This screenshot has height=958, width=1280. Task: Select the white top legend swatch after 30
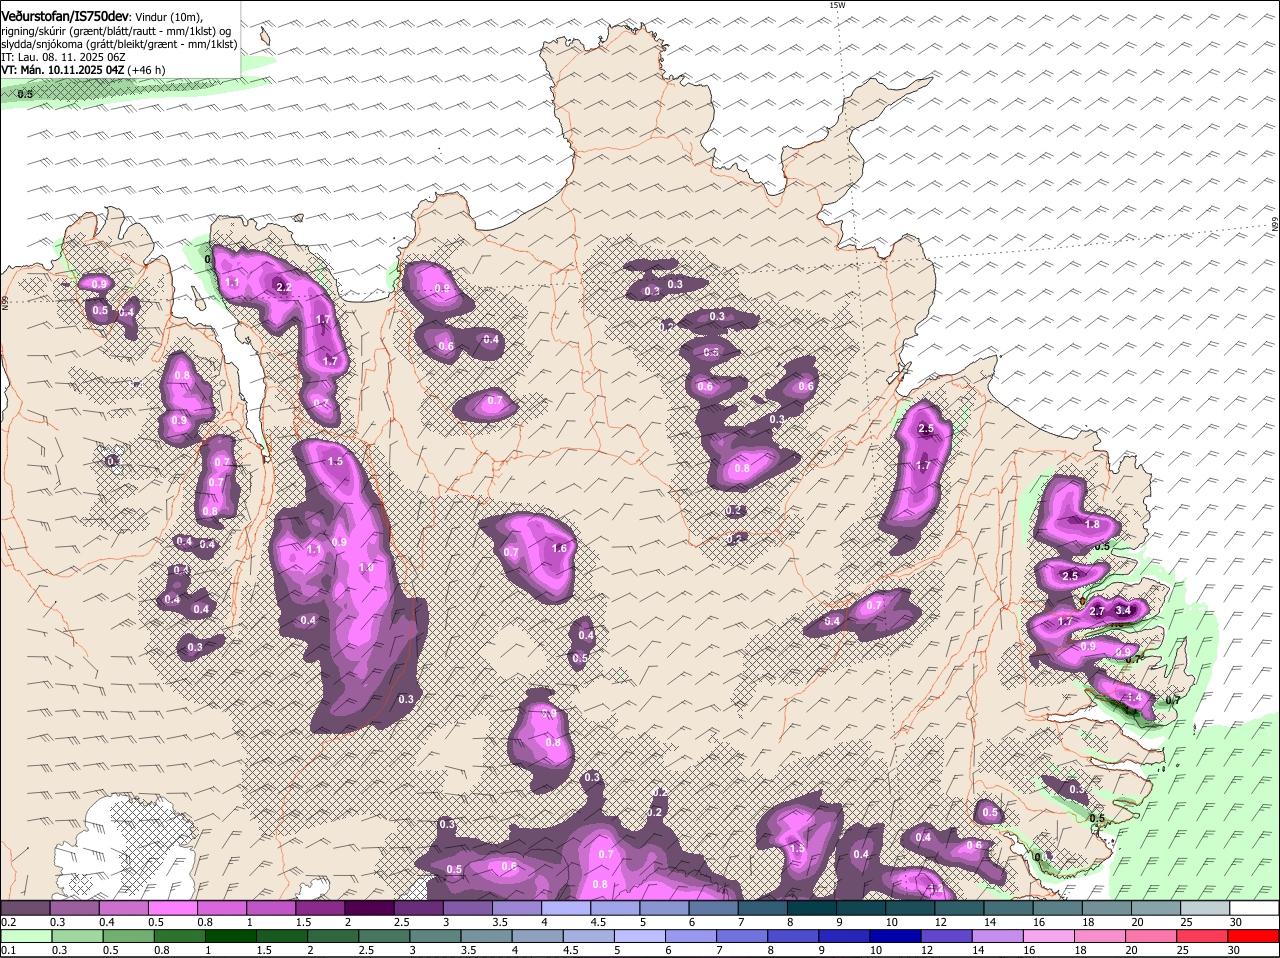(1255, 907)
